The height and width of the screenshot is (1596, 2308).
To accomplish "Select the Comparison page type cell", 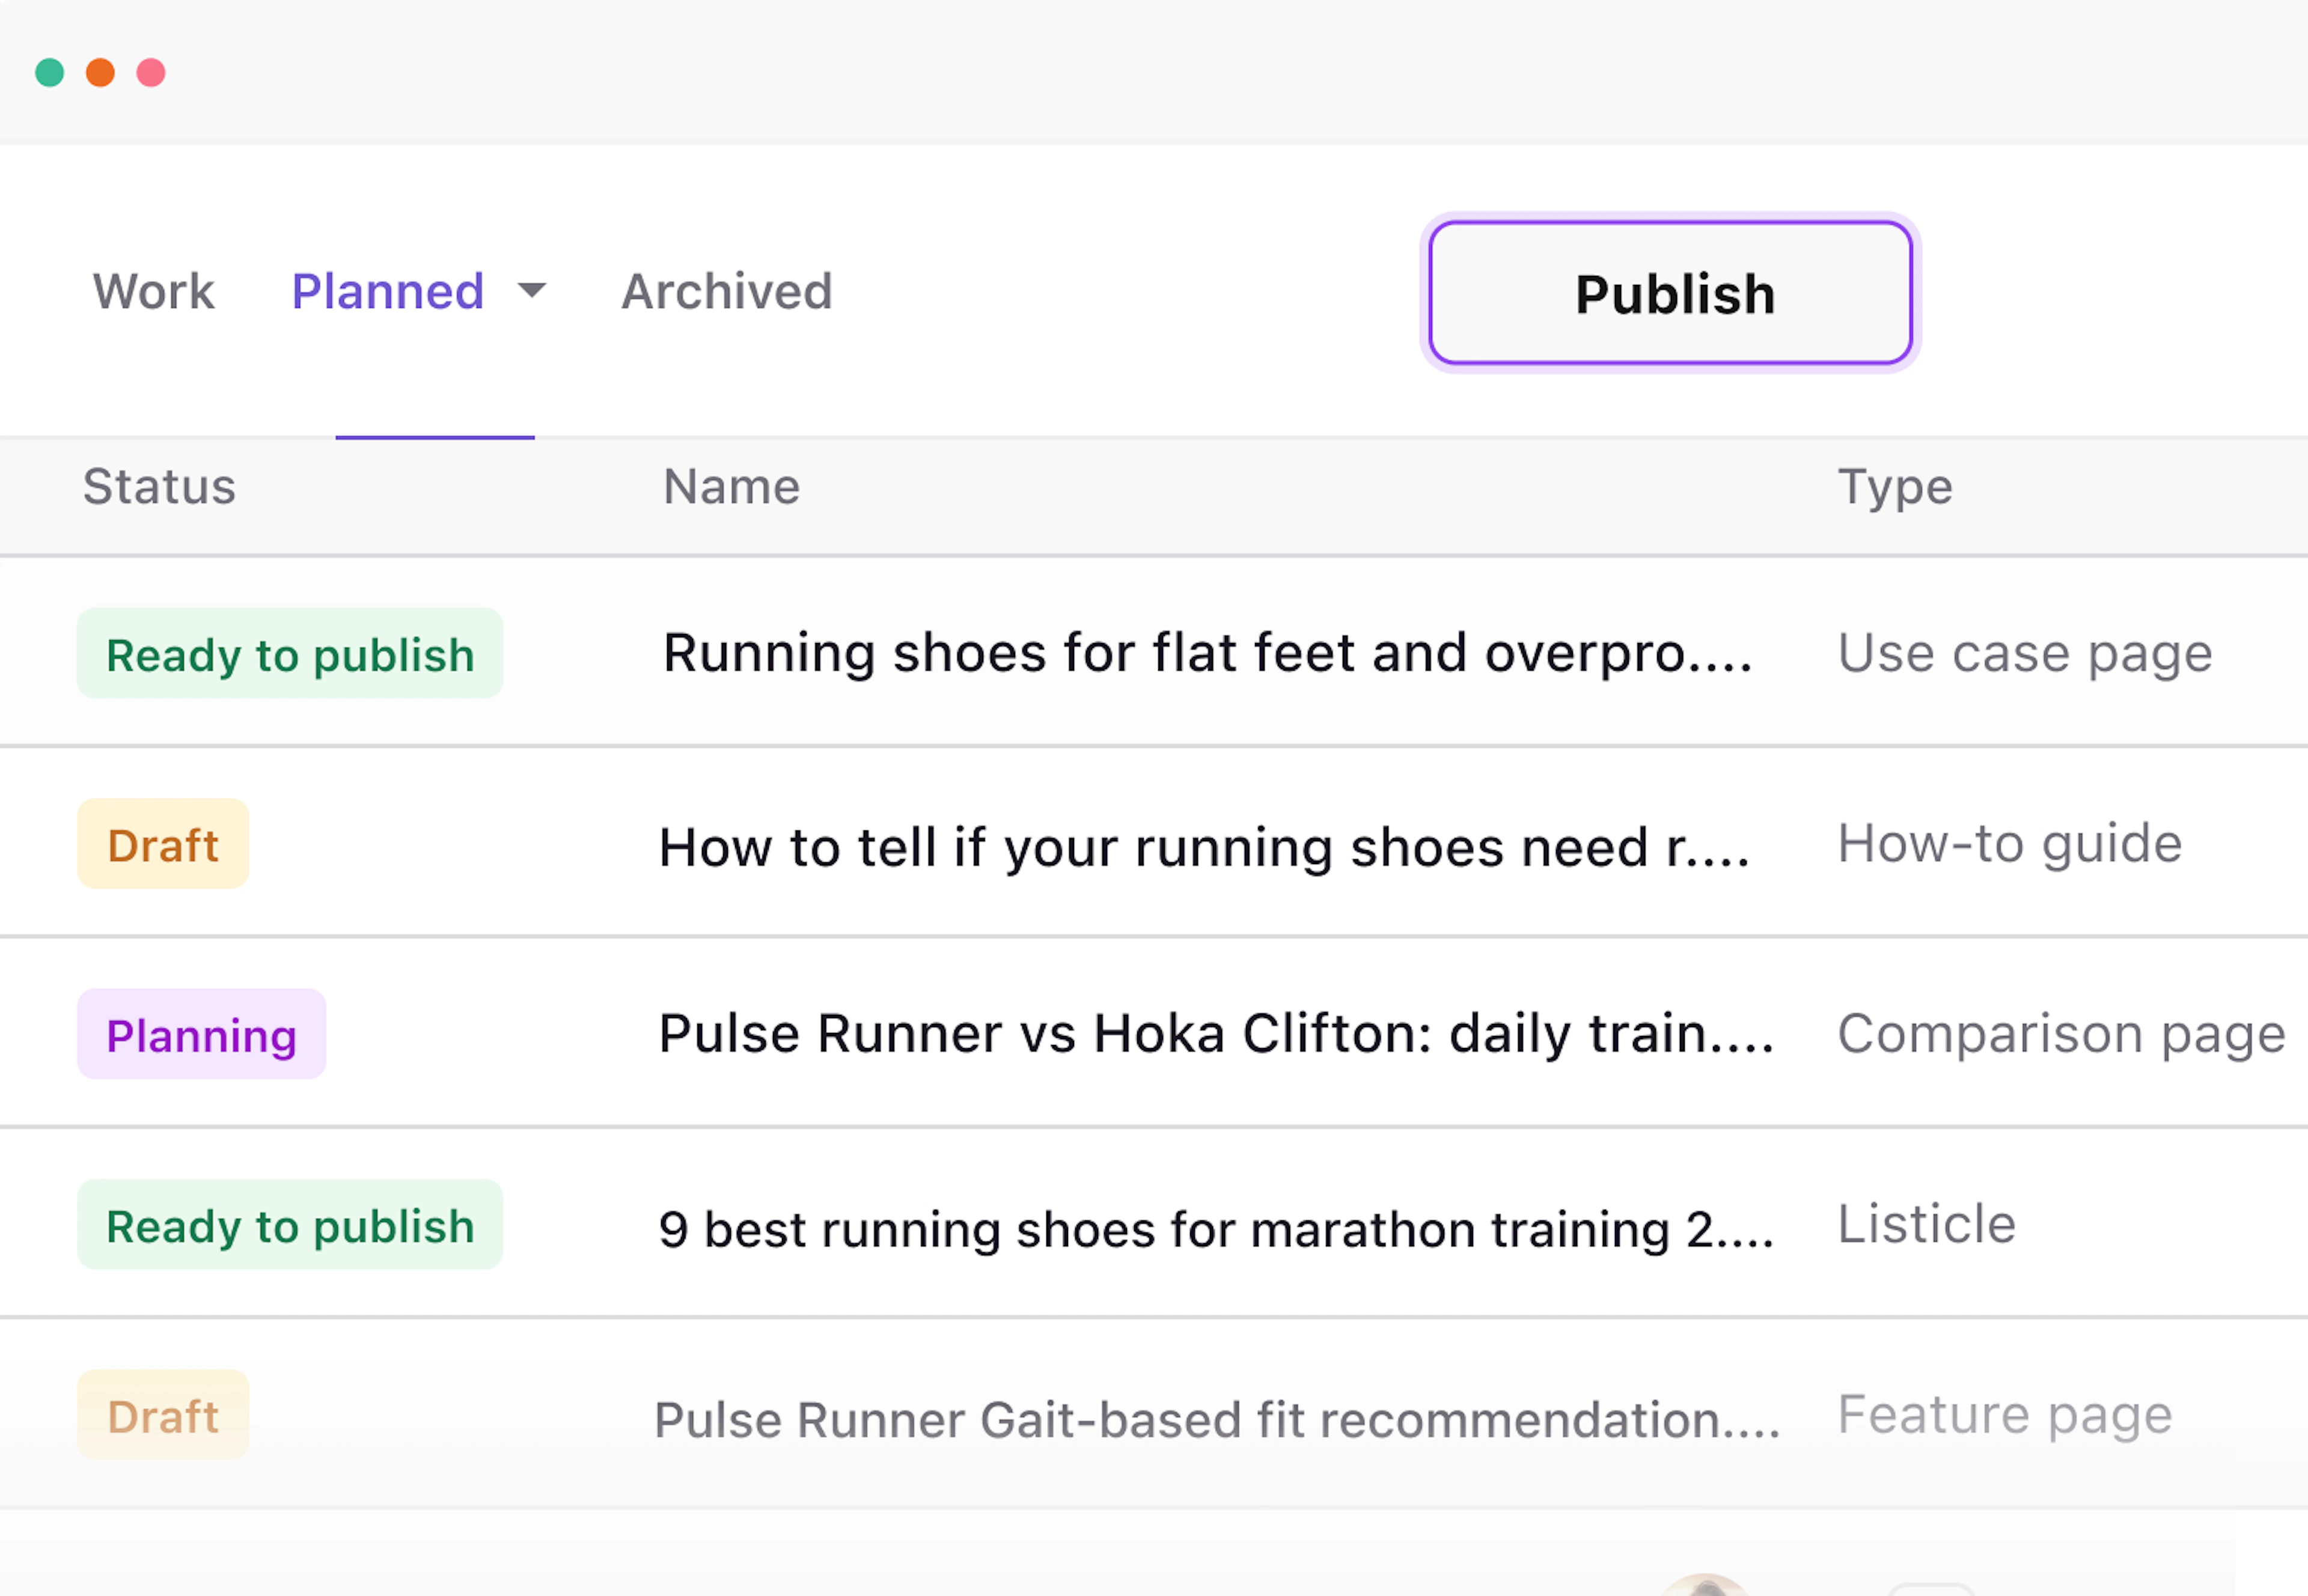I will (2062, 1034).
